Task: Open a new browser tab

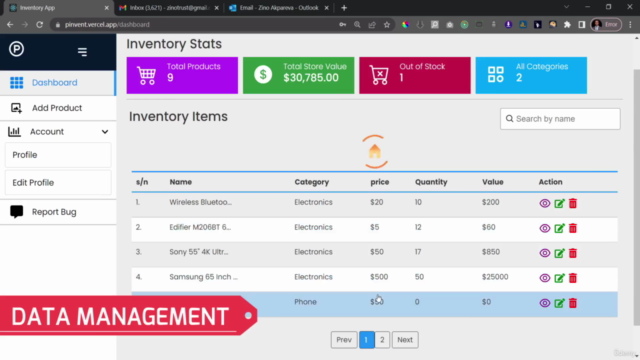Action: point(344,8)
